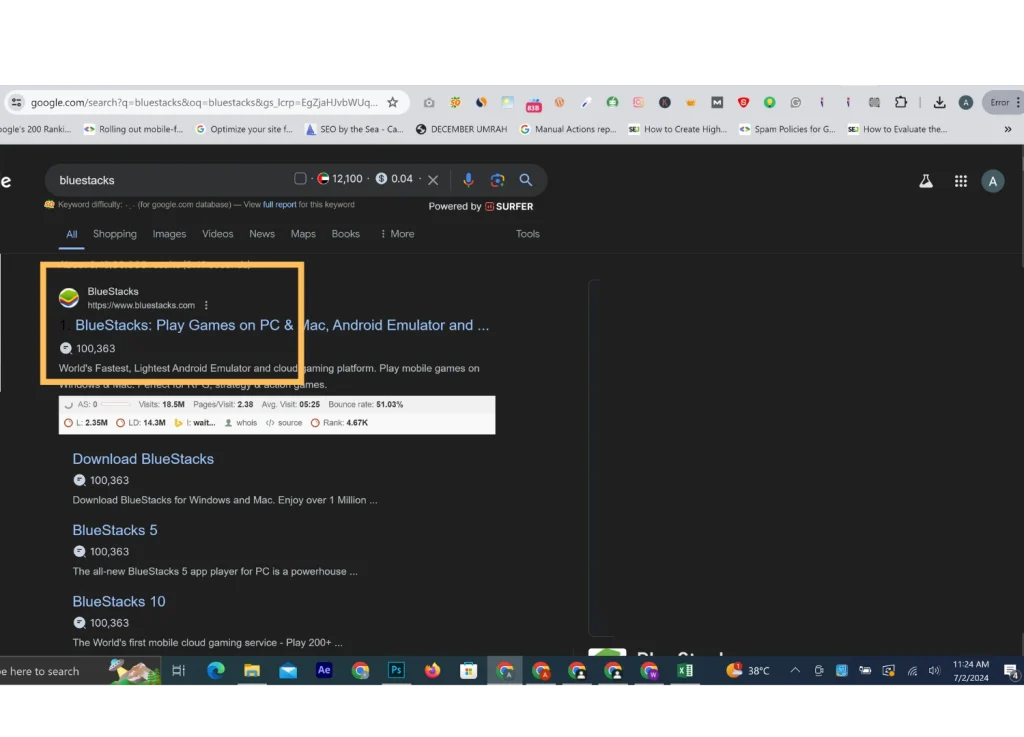Clear the search query with the X icon
The image size is (1024, 737).
[x=432, y=180]
